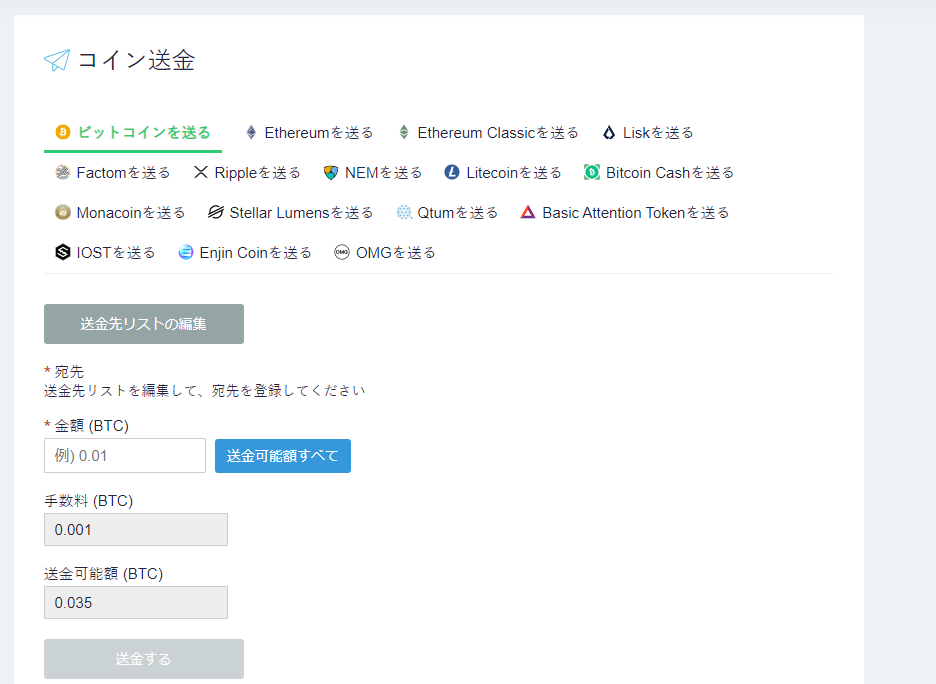Click the black IOST hexagon icon
Screen dimensions: 936x684
tap(63, 252)
